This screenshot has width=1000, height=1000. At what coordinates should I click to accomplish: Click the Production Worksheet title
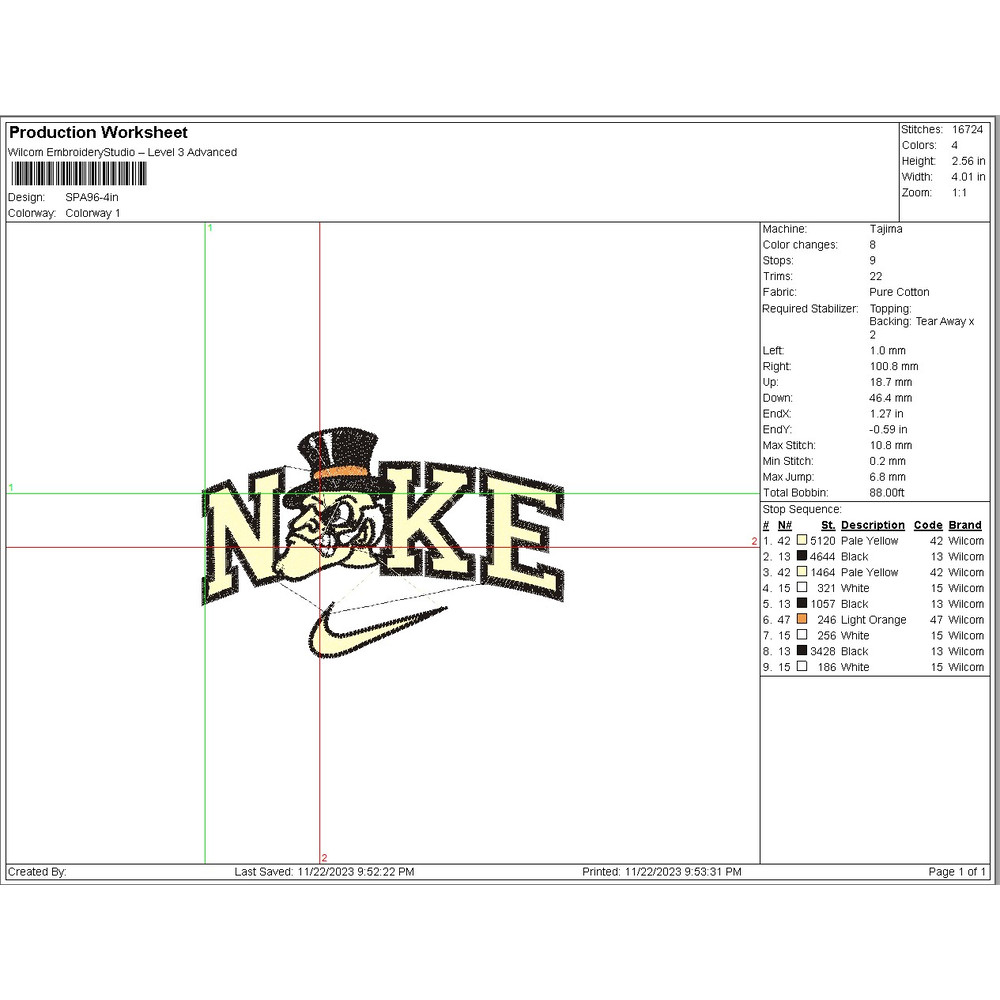98,133
